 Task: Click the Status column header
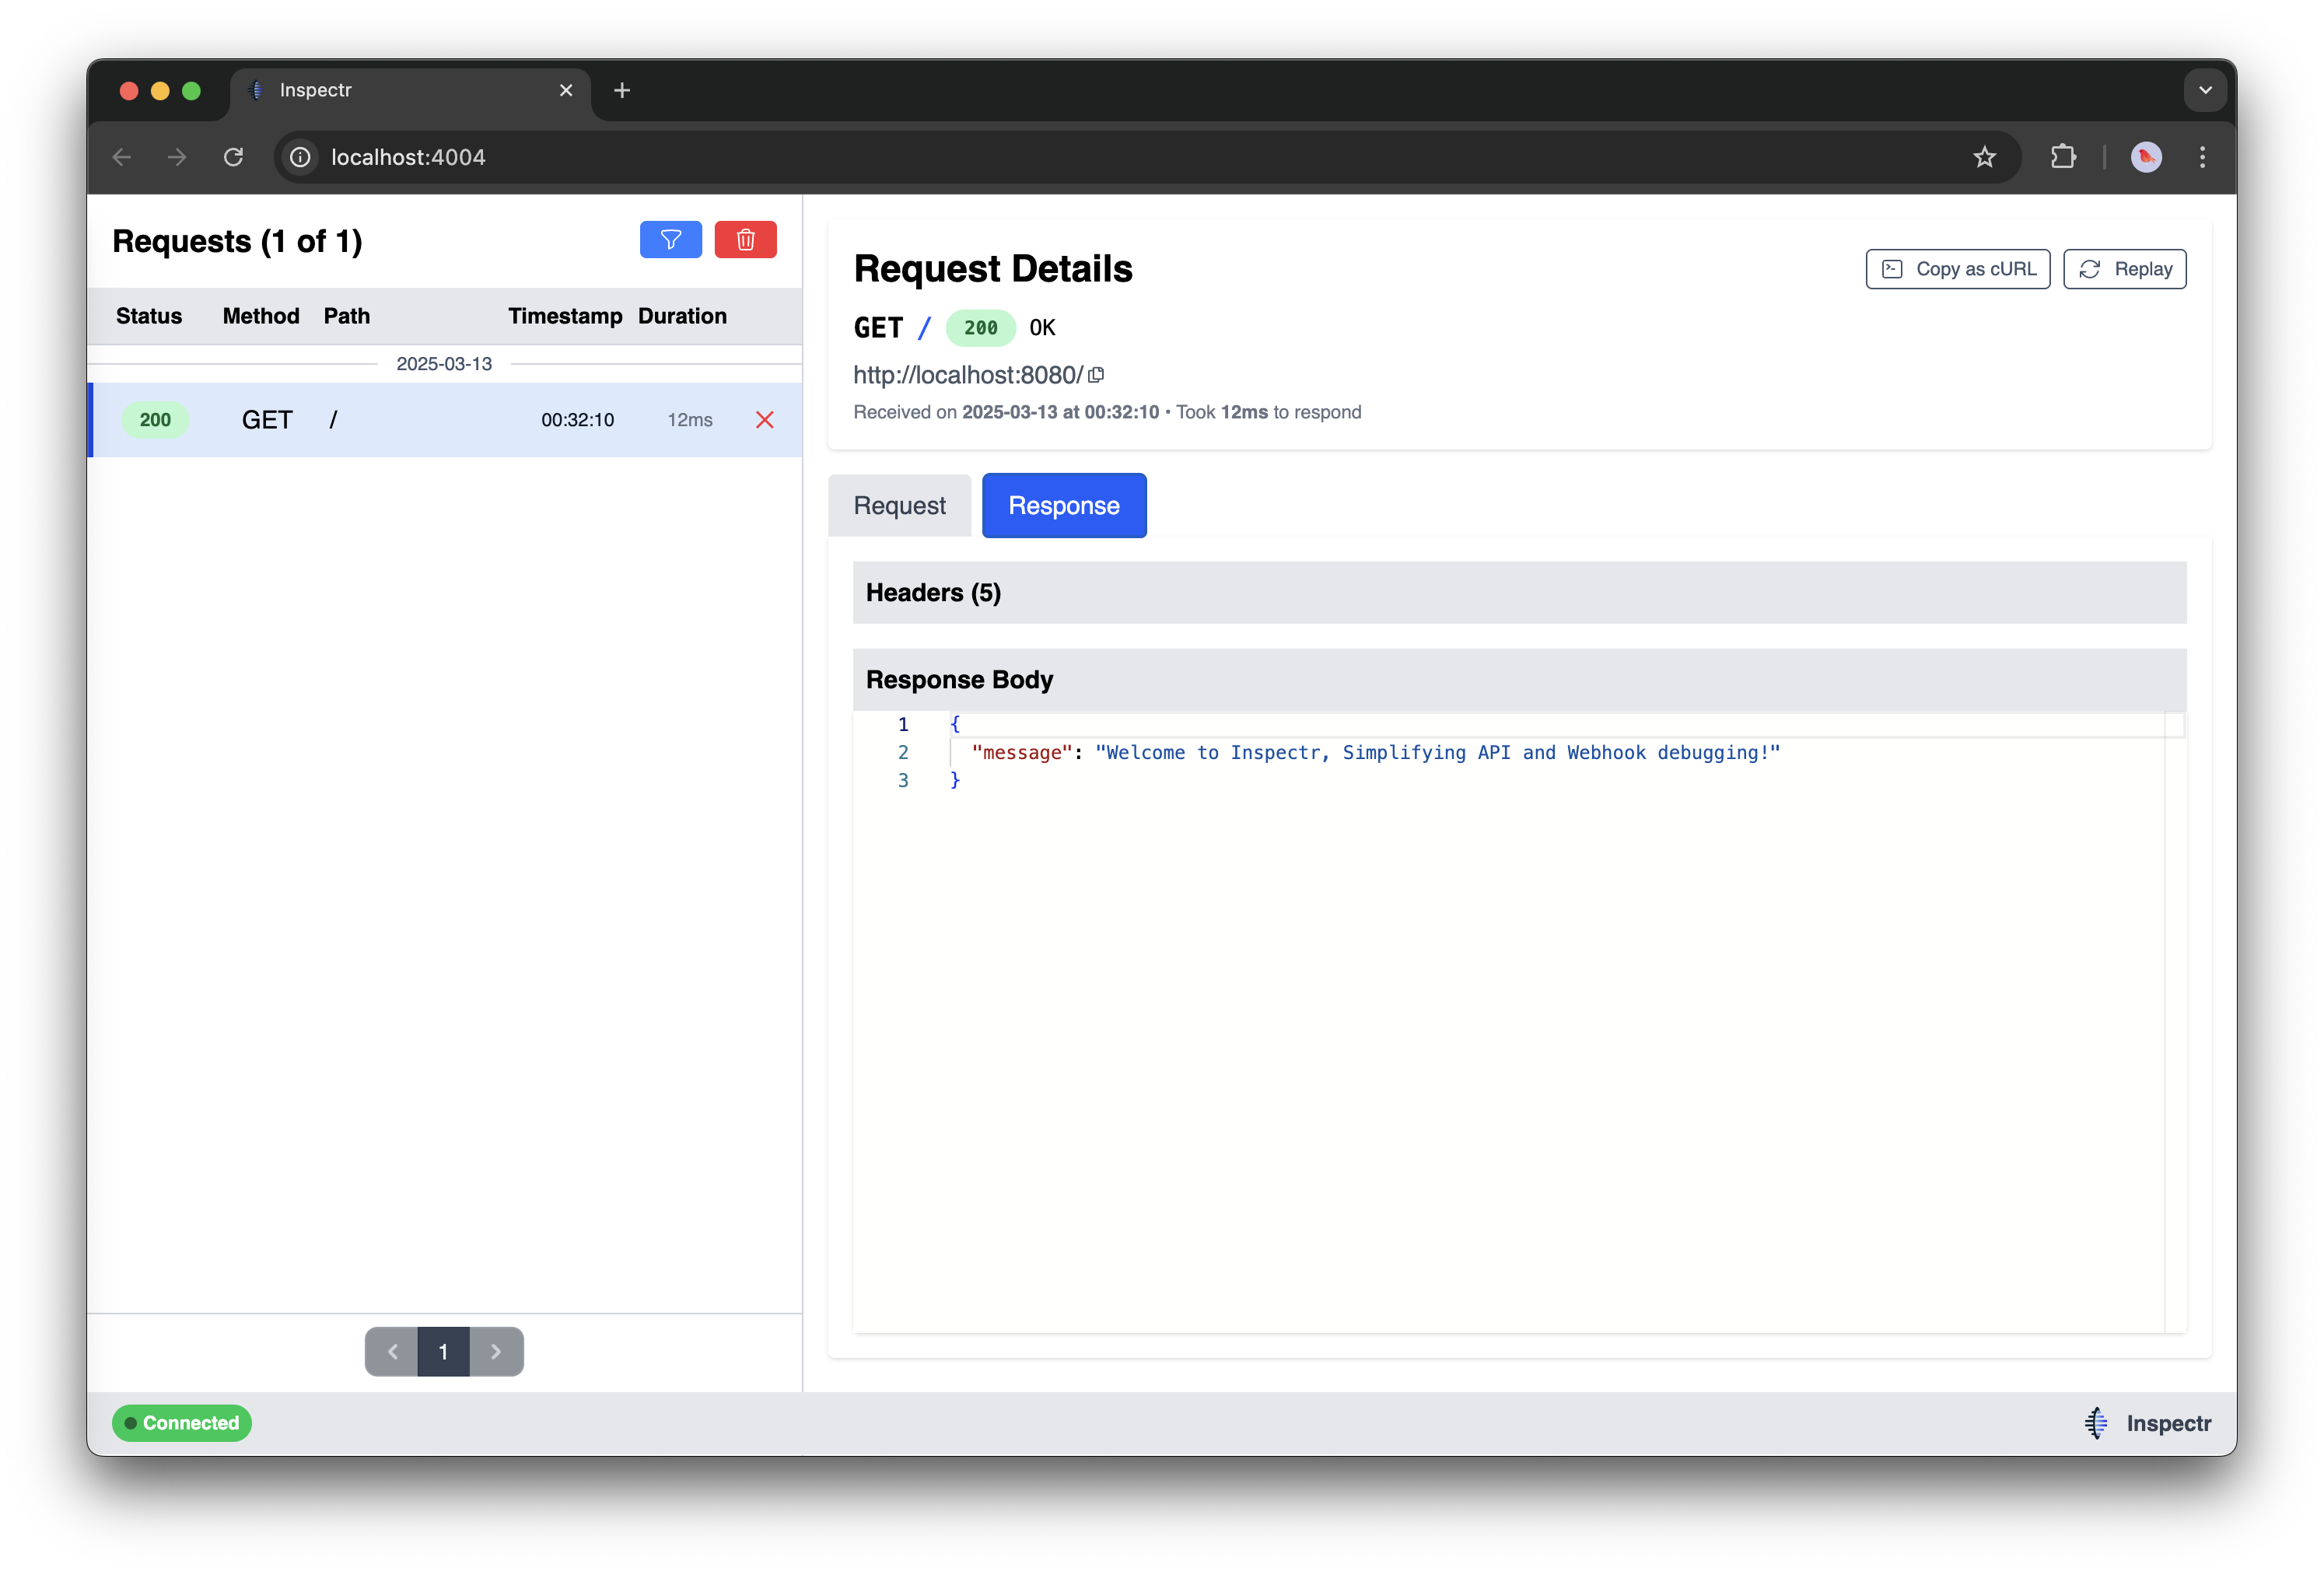pyautogui.click(x=149, y=316)
